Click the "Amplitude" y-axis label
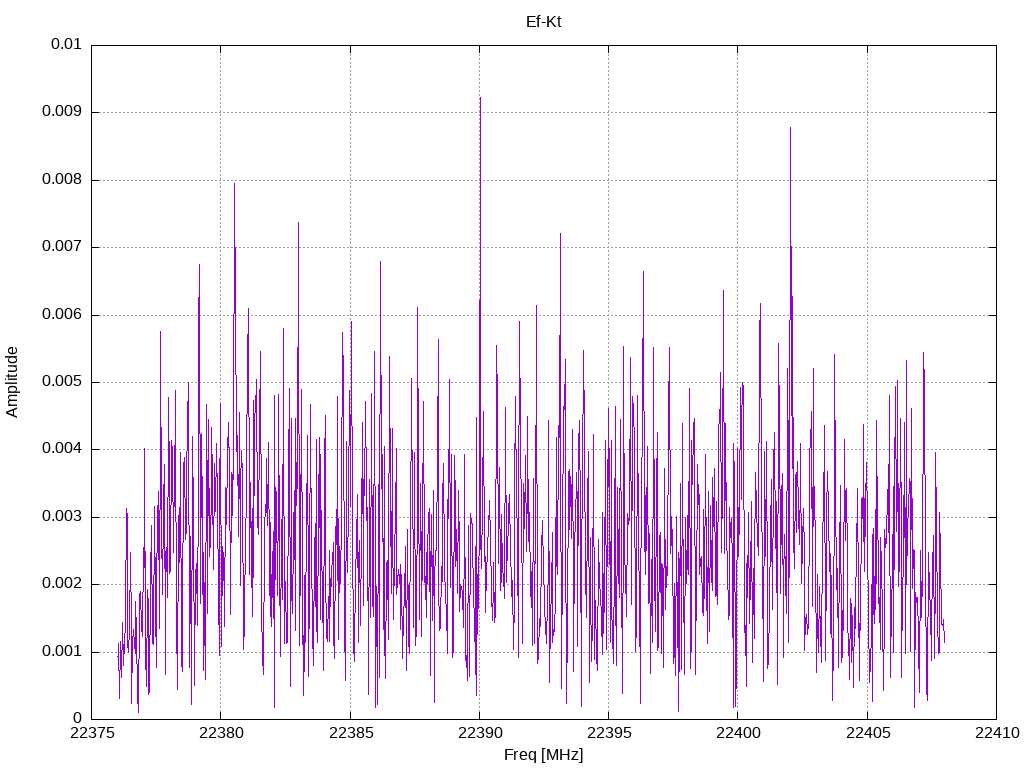 click(12, 382)
